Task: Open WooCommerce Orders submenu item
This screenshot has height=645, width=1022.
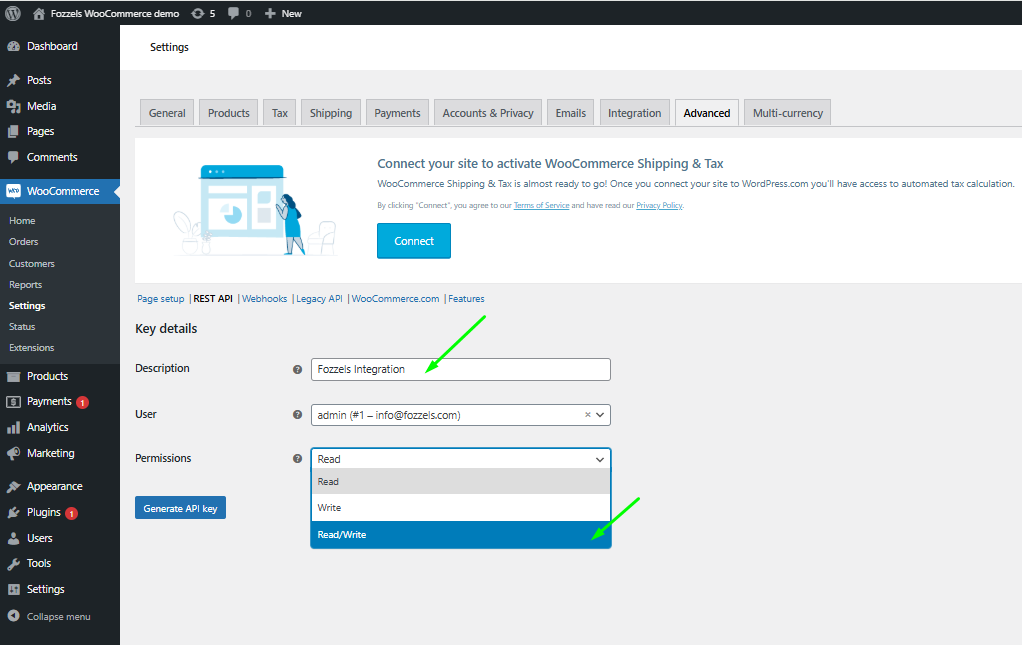Action: [x=23, y=242]
